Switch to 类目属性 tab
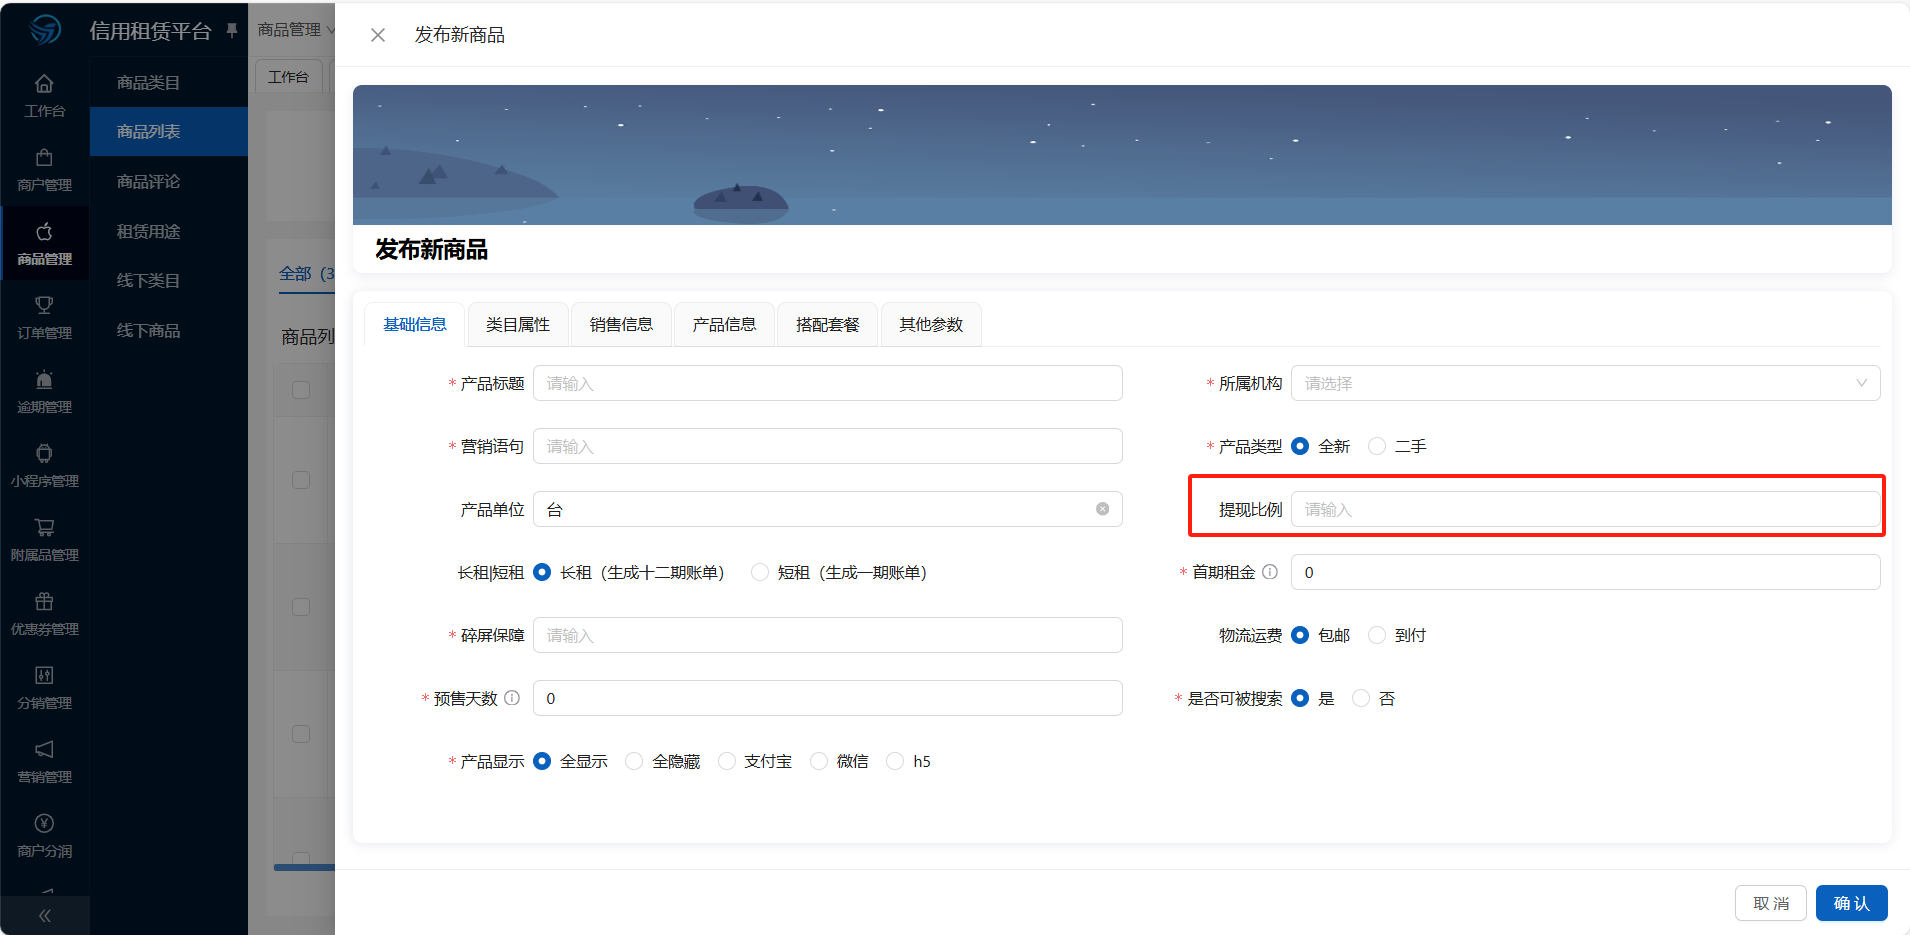 (518, 324)
